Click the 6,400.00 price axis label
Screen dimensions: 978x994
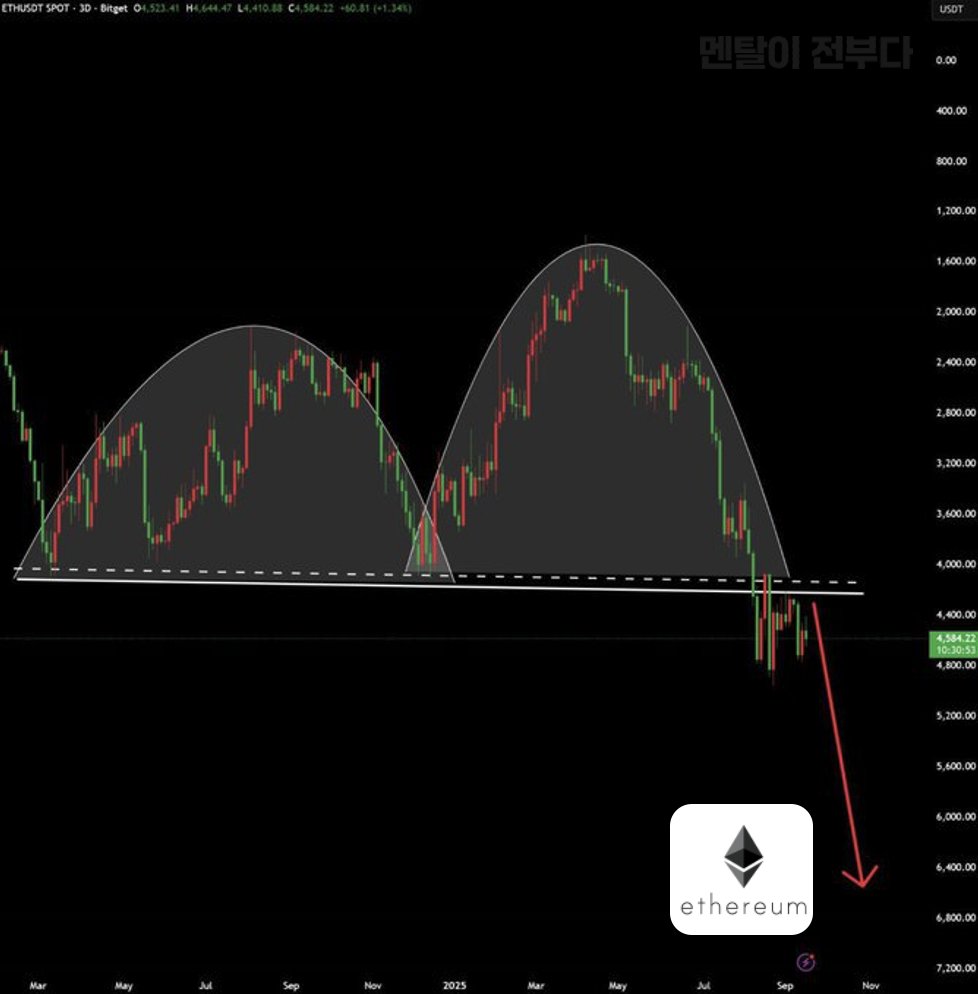click(x=956, y=867)
